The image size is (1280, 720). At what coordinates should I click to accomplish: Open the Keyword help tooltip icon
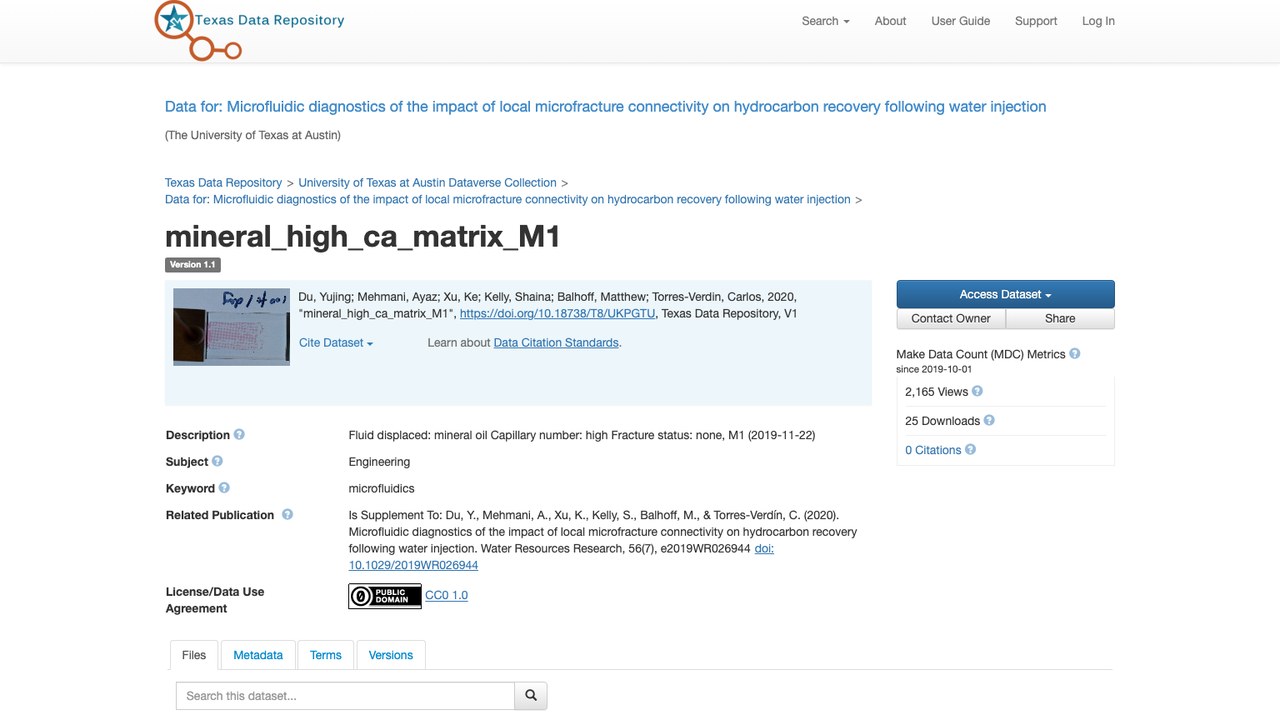pos(224,488)
